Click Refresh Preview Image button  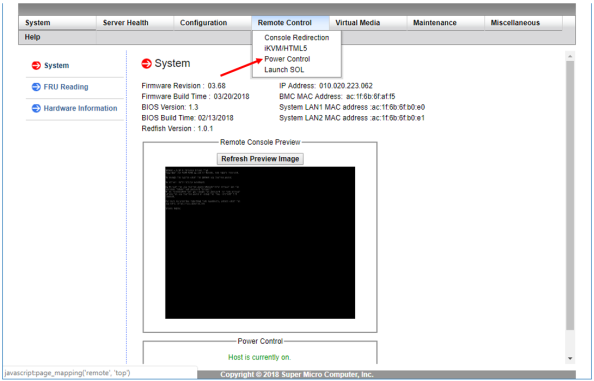260,159
